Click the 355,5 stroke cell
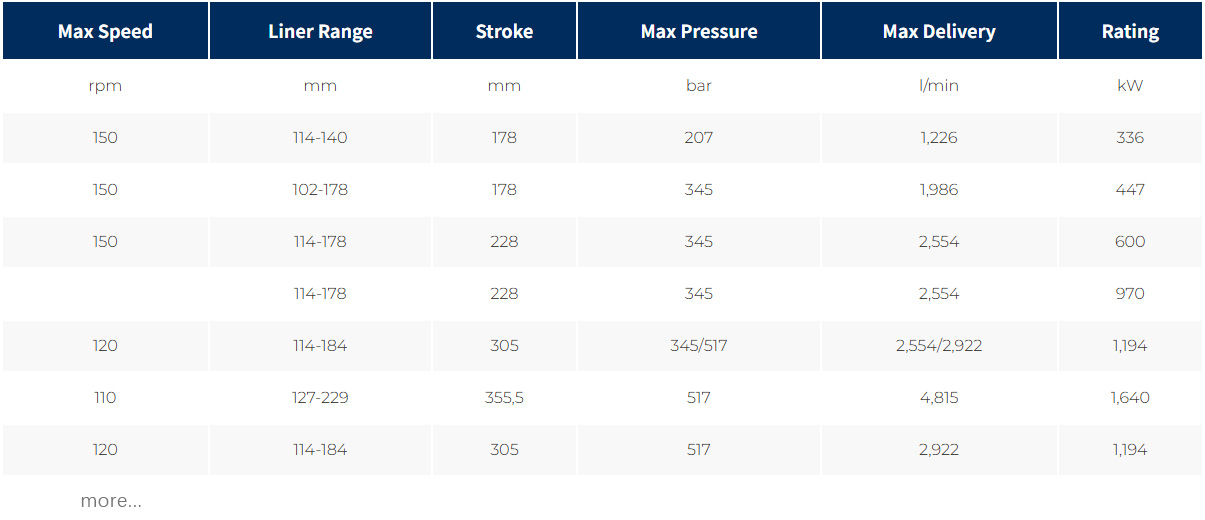Image resolution: width=1205 pixels, height=520 pixels. (x=504, y=398)
